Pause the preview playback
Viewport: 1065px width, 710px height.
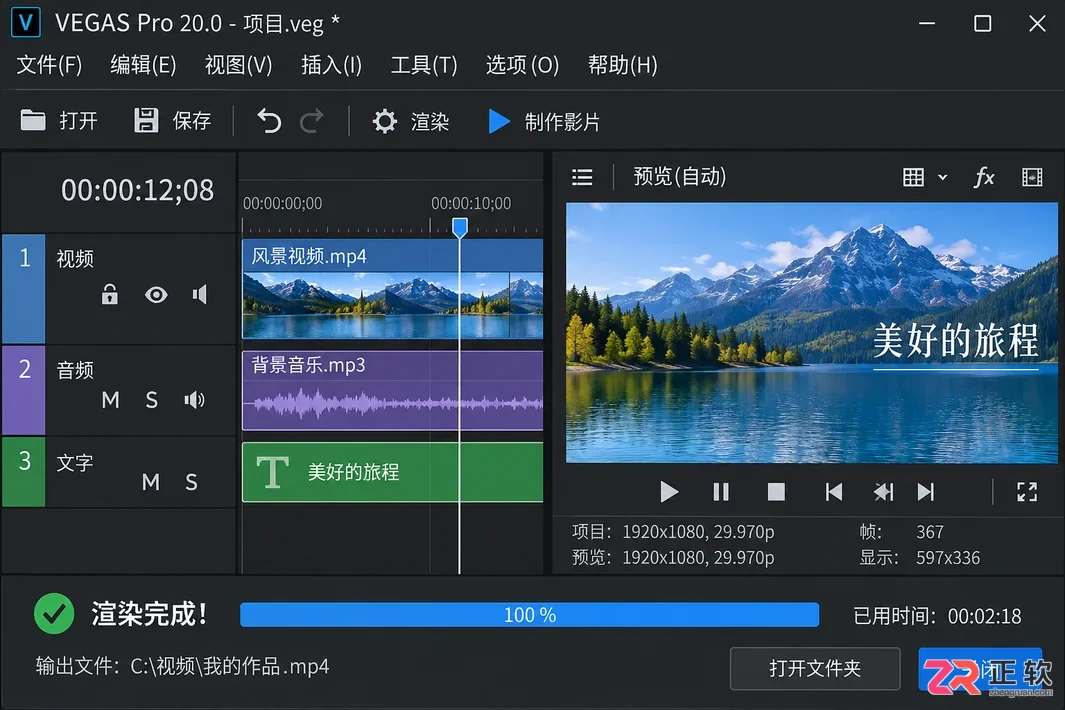click(x=721, y=491)
